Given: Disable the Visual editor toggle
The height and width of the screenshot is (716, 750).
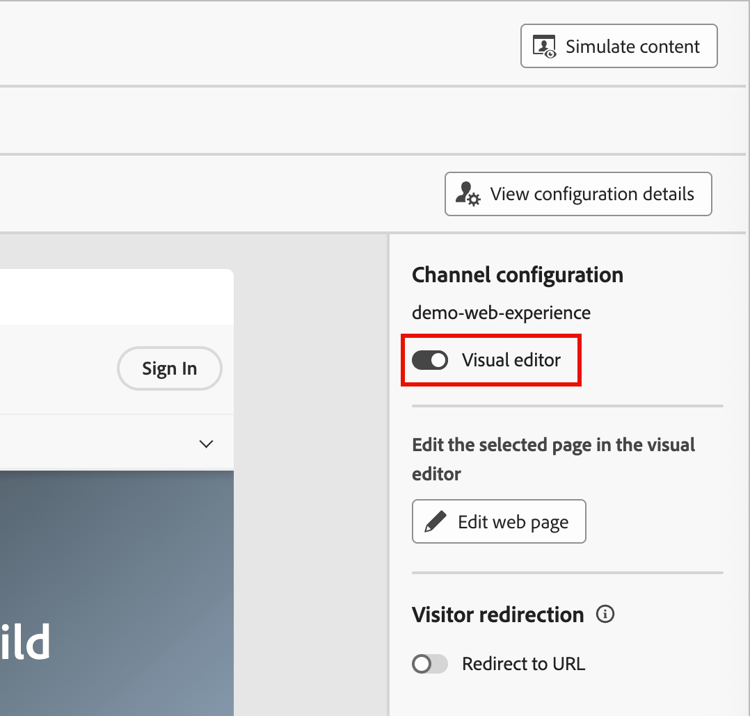Looking at the screenshot, I should (x=430, y=360).
